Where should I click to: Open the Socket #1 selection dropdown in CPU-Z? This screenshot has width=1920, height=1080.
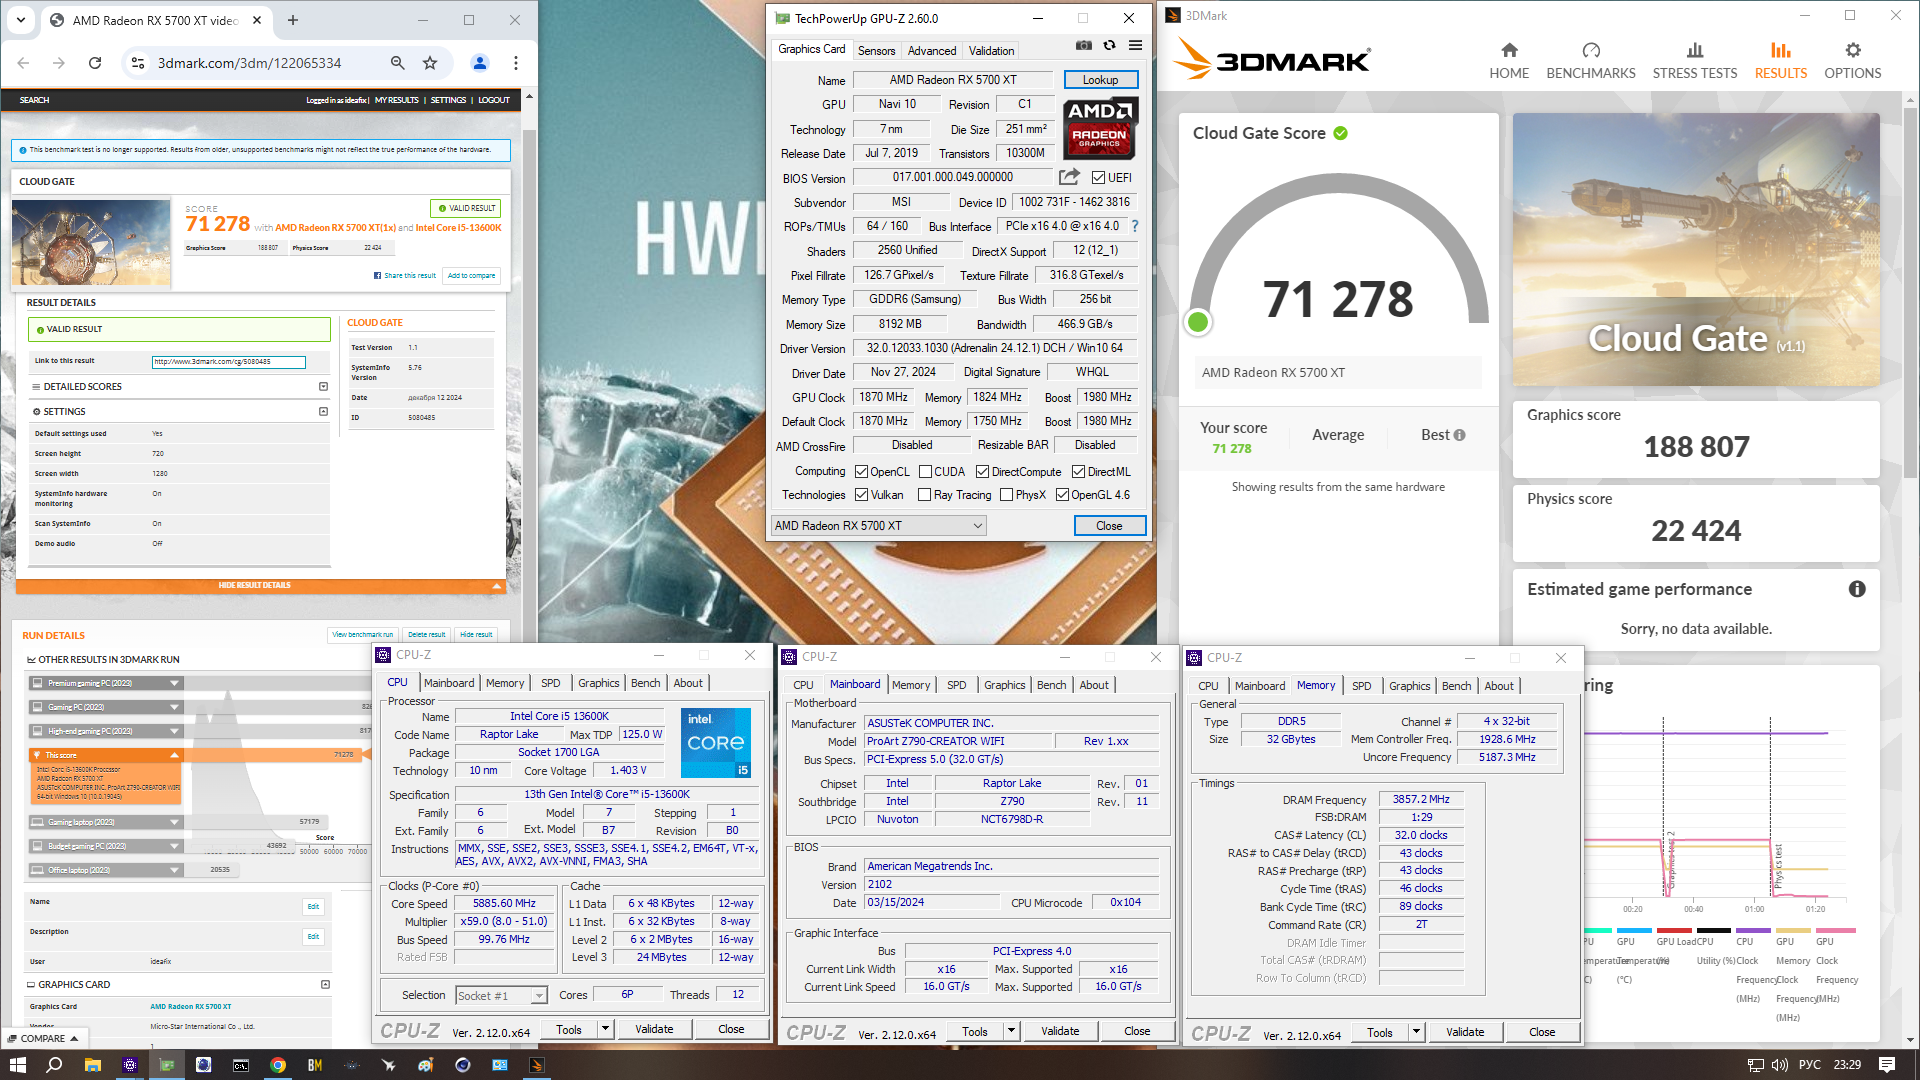(x=501, y=995)
